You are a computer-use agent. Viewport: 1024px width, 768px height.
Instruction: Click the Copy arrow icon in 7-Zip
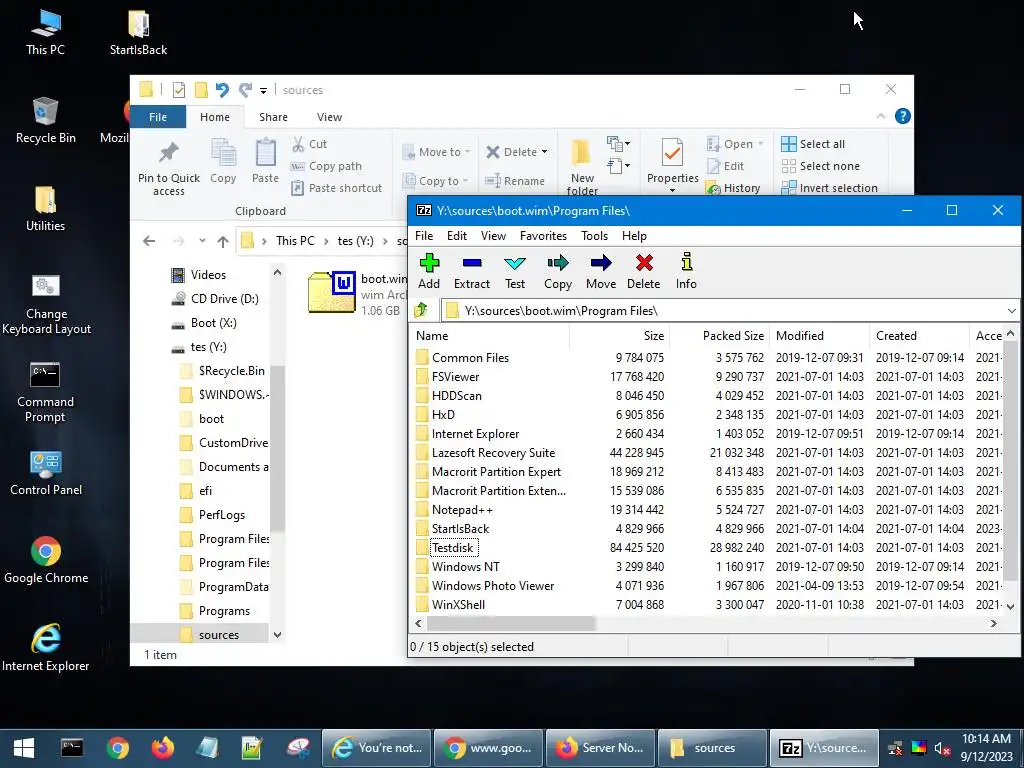point(558,263)
